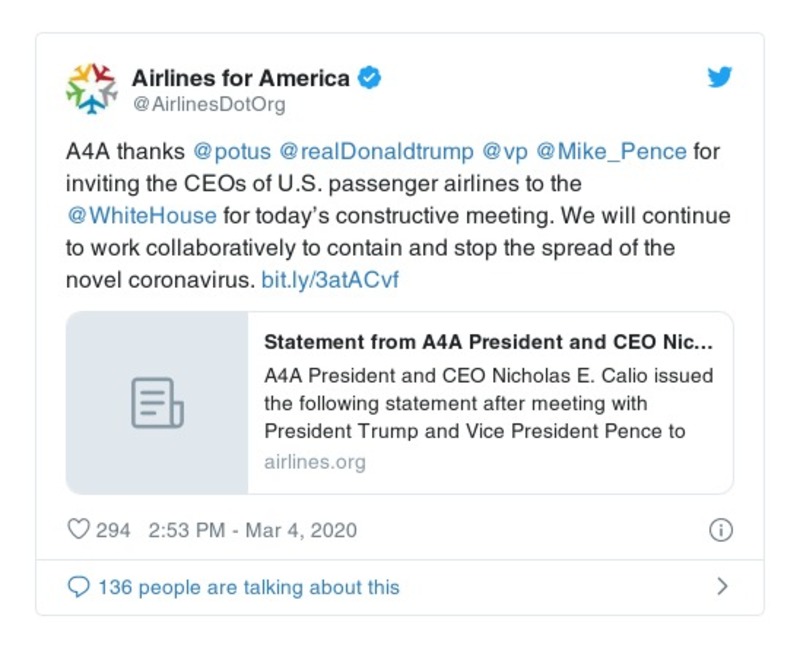Click the blue verified badge icon
This screenshot has width=800, height=654.
tap(370, 78)
